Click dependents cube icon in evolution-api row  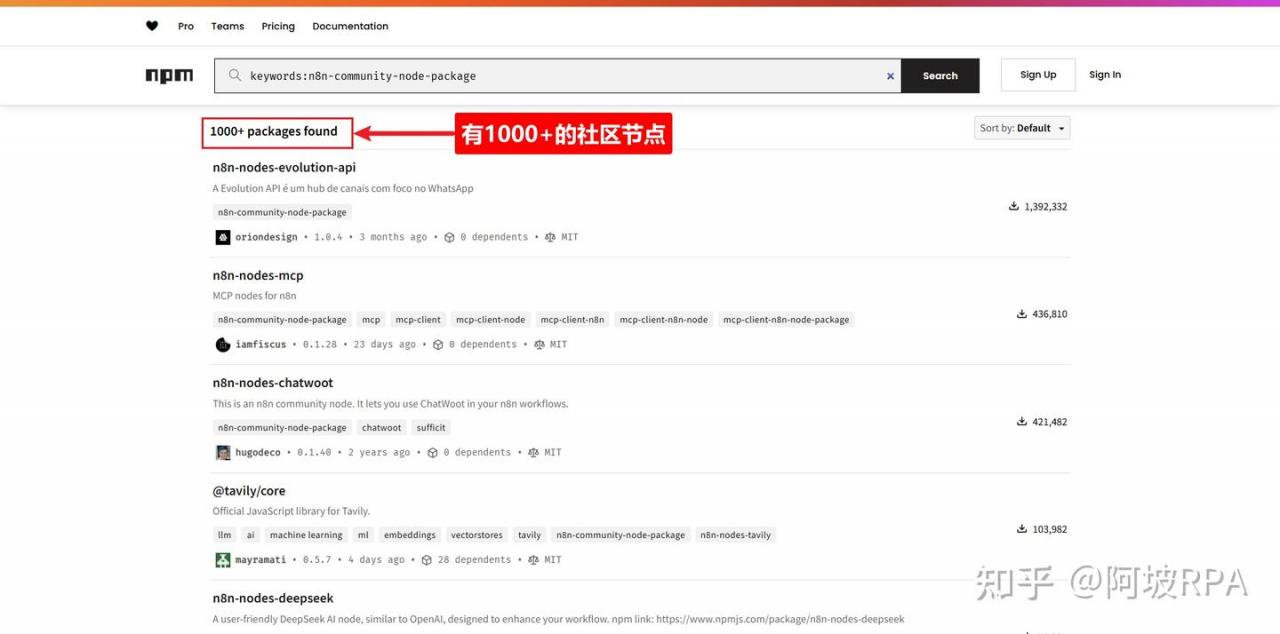[x=449, y=237]
